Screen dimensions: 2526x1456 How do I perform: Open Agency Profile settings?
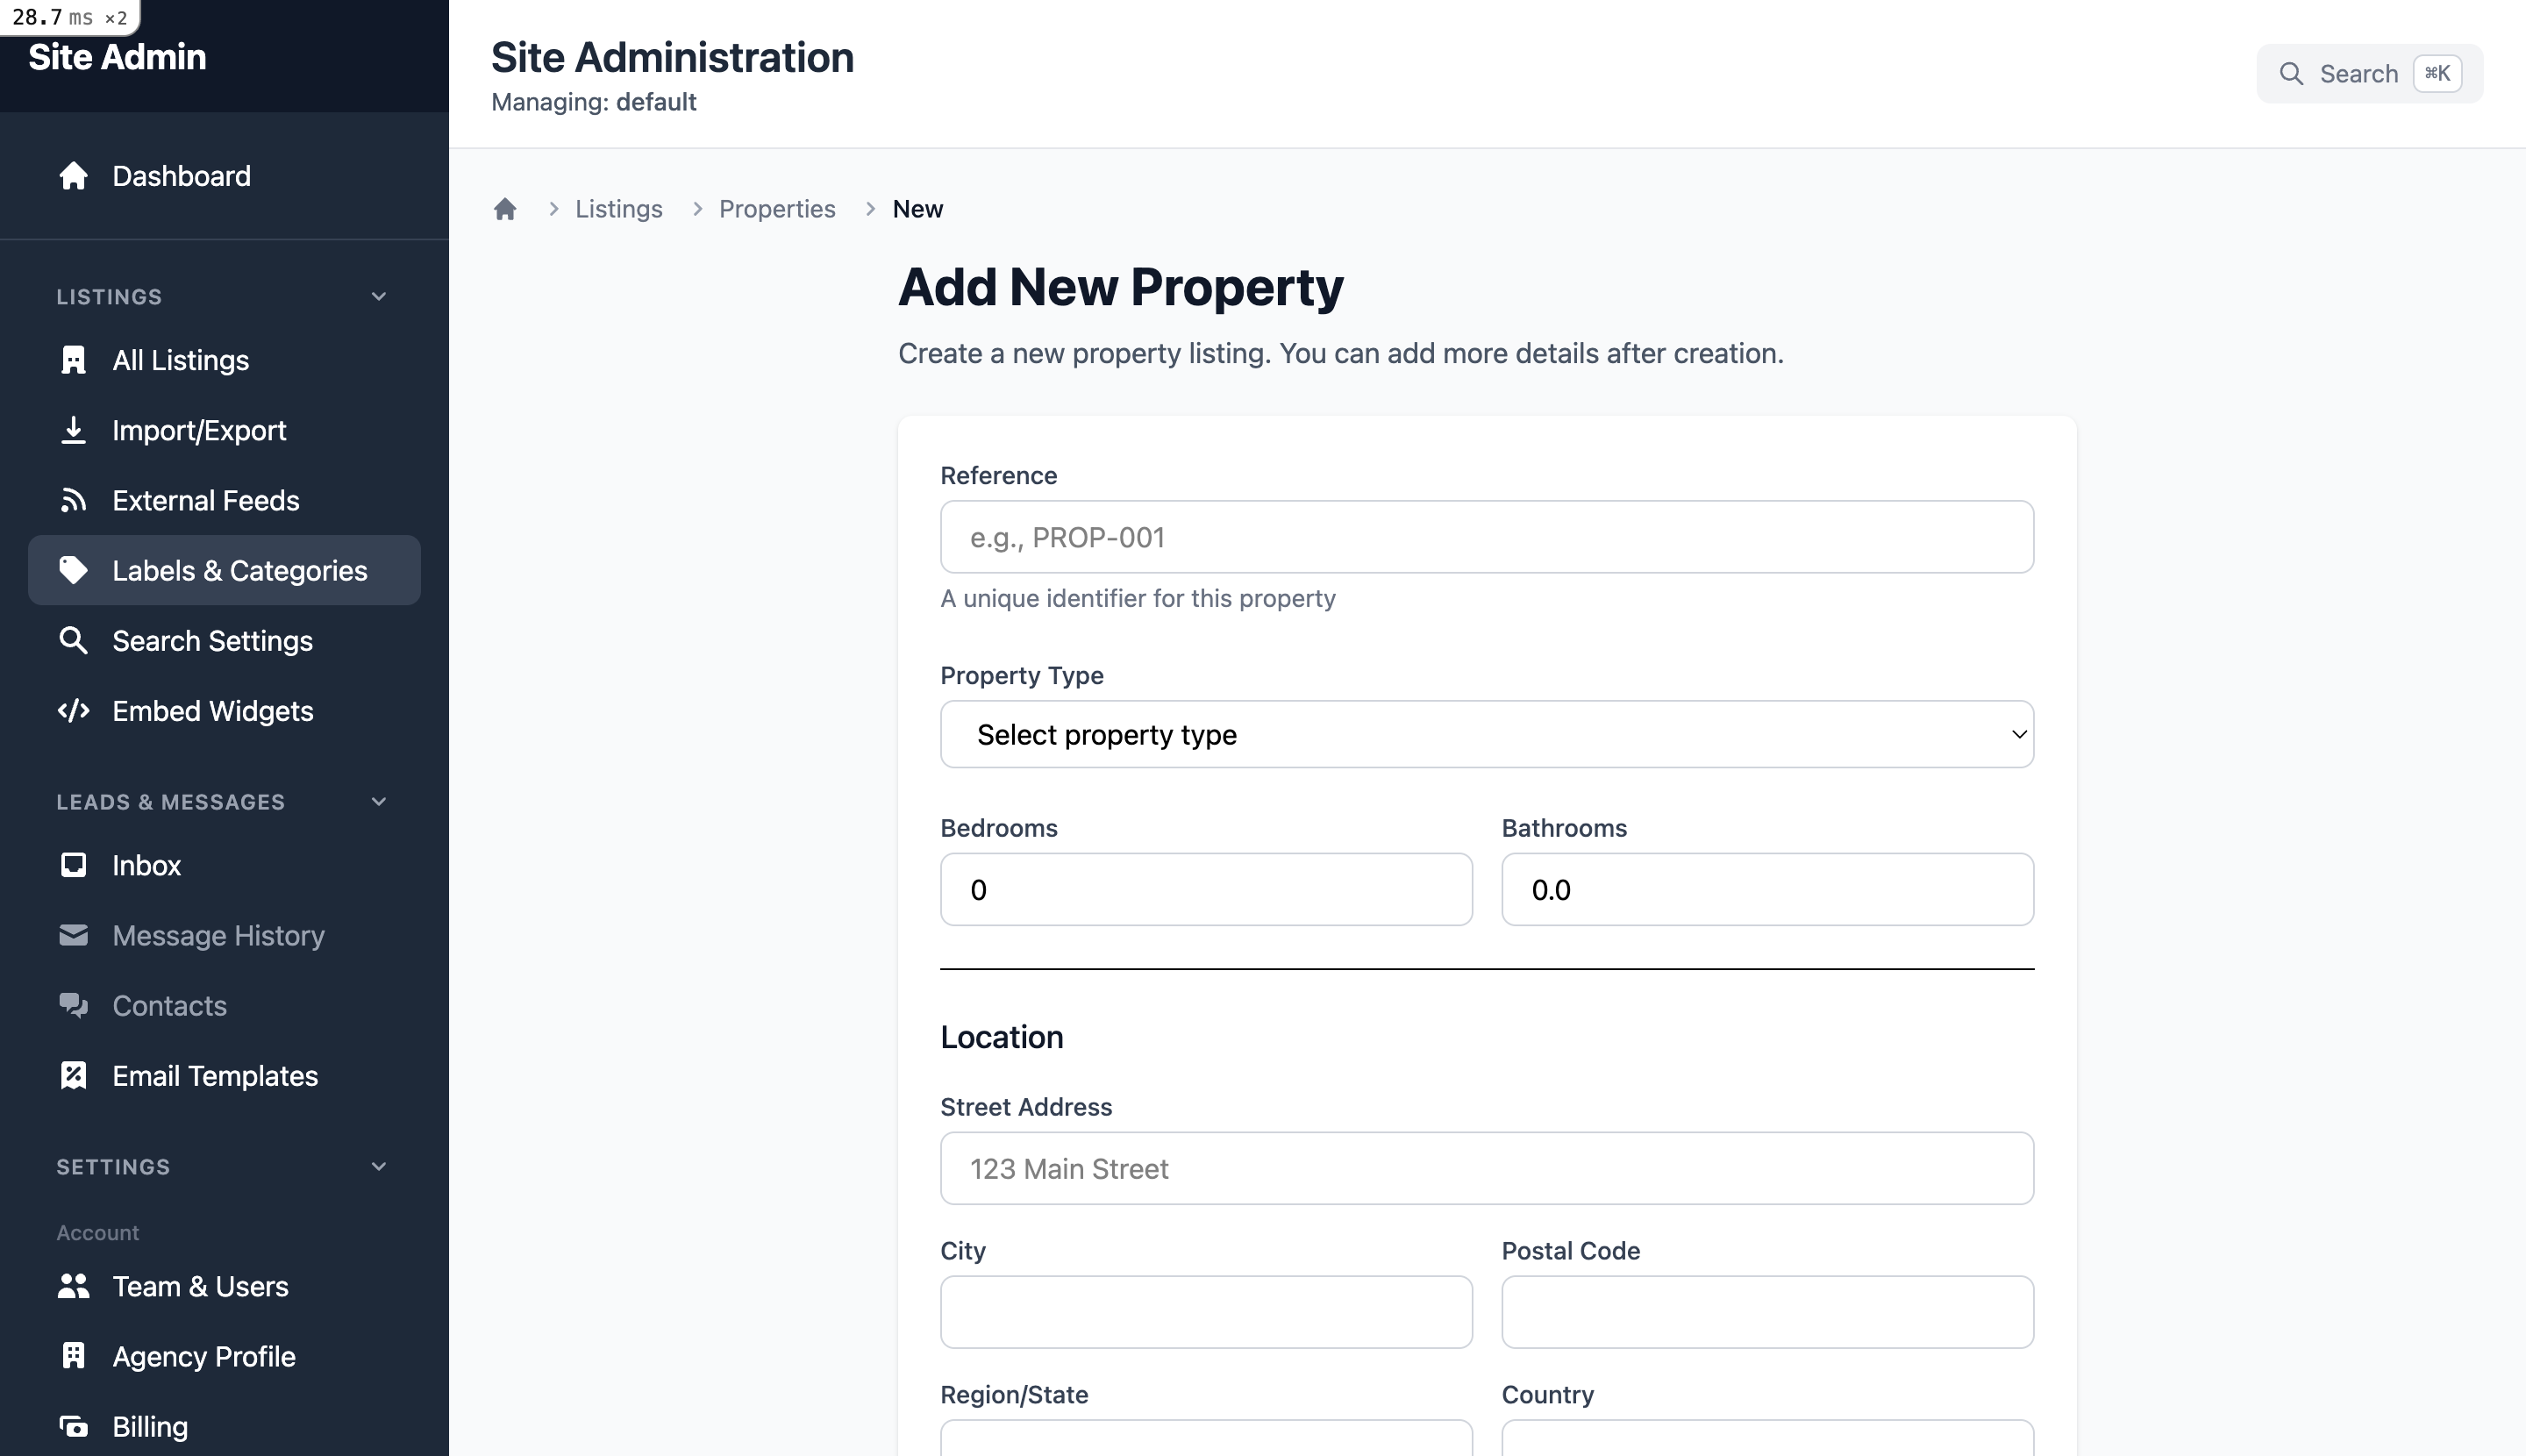(x=203, y=1356)
